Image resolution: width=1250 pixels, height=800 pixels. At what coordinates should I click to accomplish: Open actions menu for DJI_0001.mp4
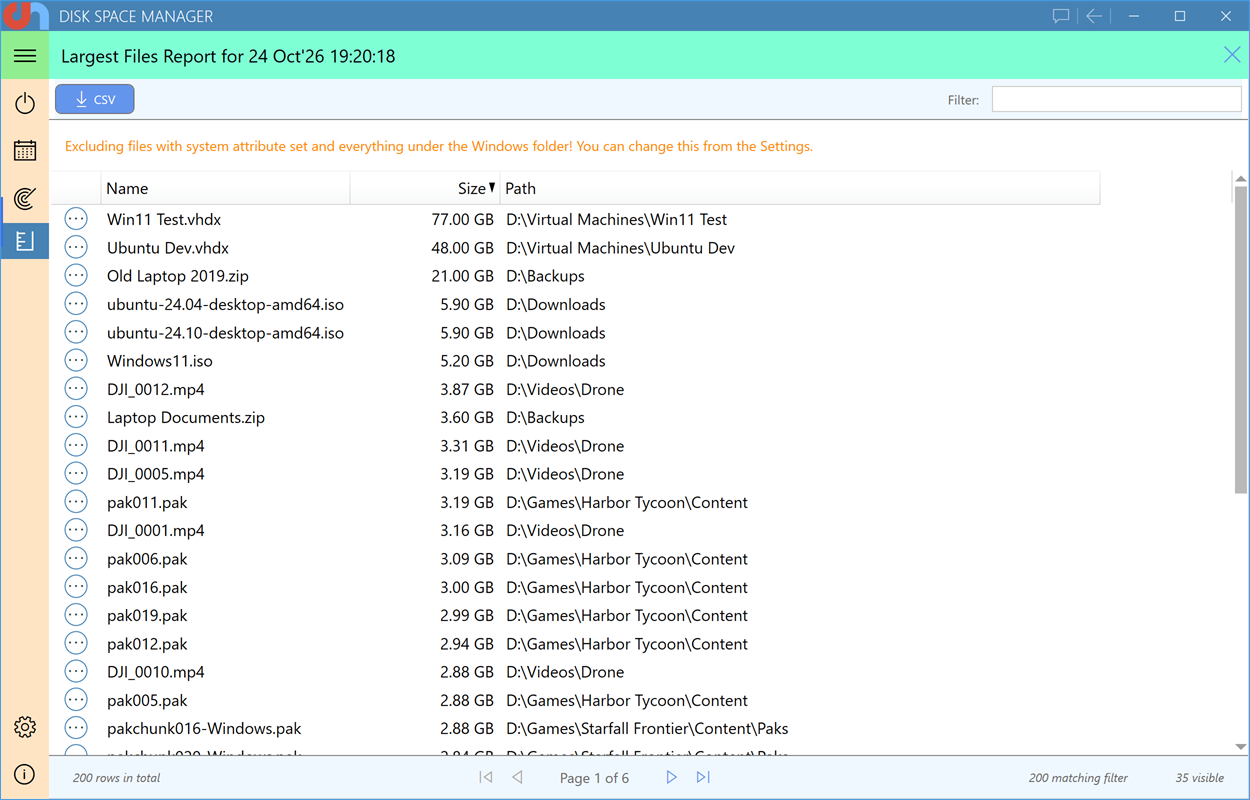click(76, 530)
